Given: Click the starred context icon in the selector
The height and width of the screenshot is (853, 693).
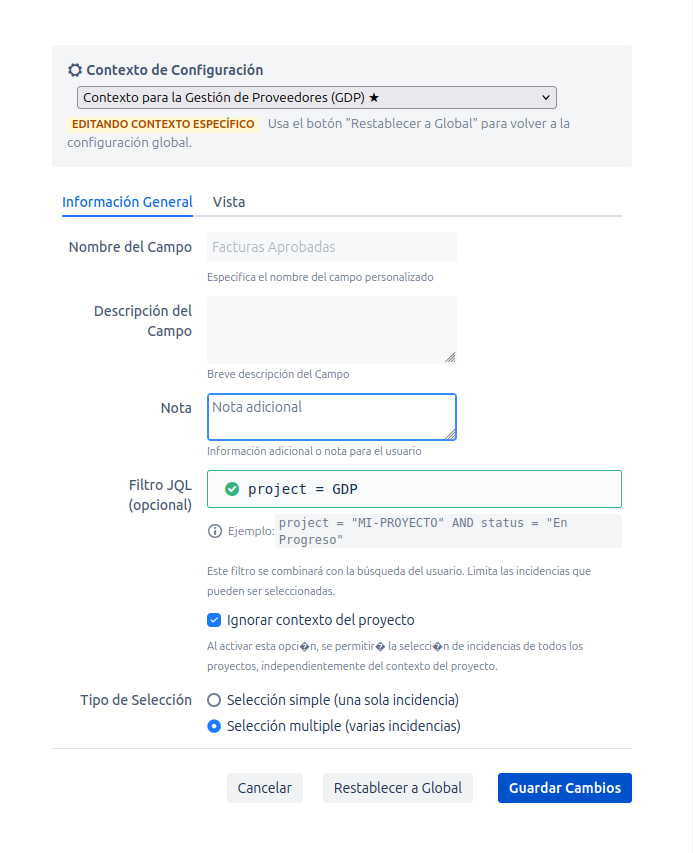Looking at the screenshot, I should 374,97.
